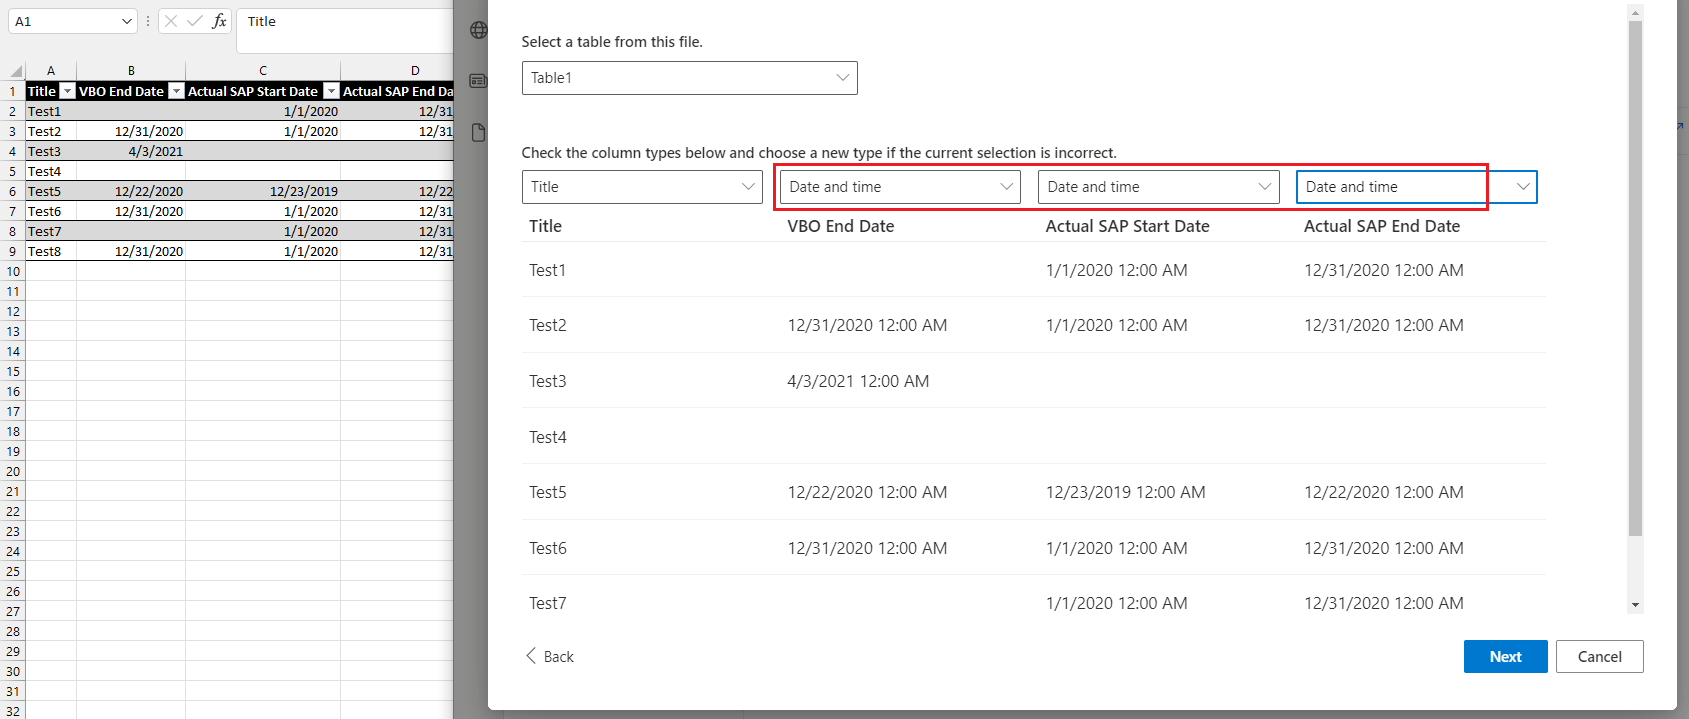This screenshot has width=1689, height=719.
Task: Open the Title column type dropdown
Action: pos(642,187)
